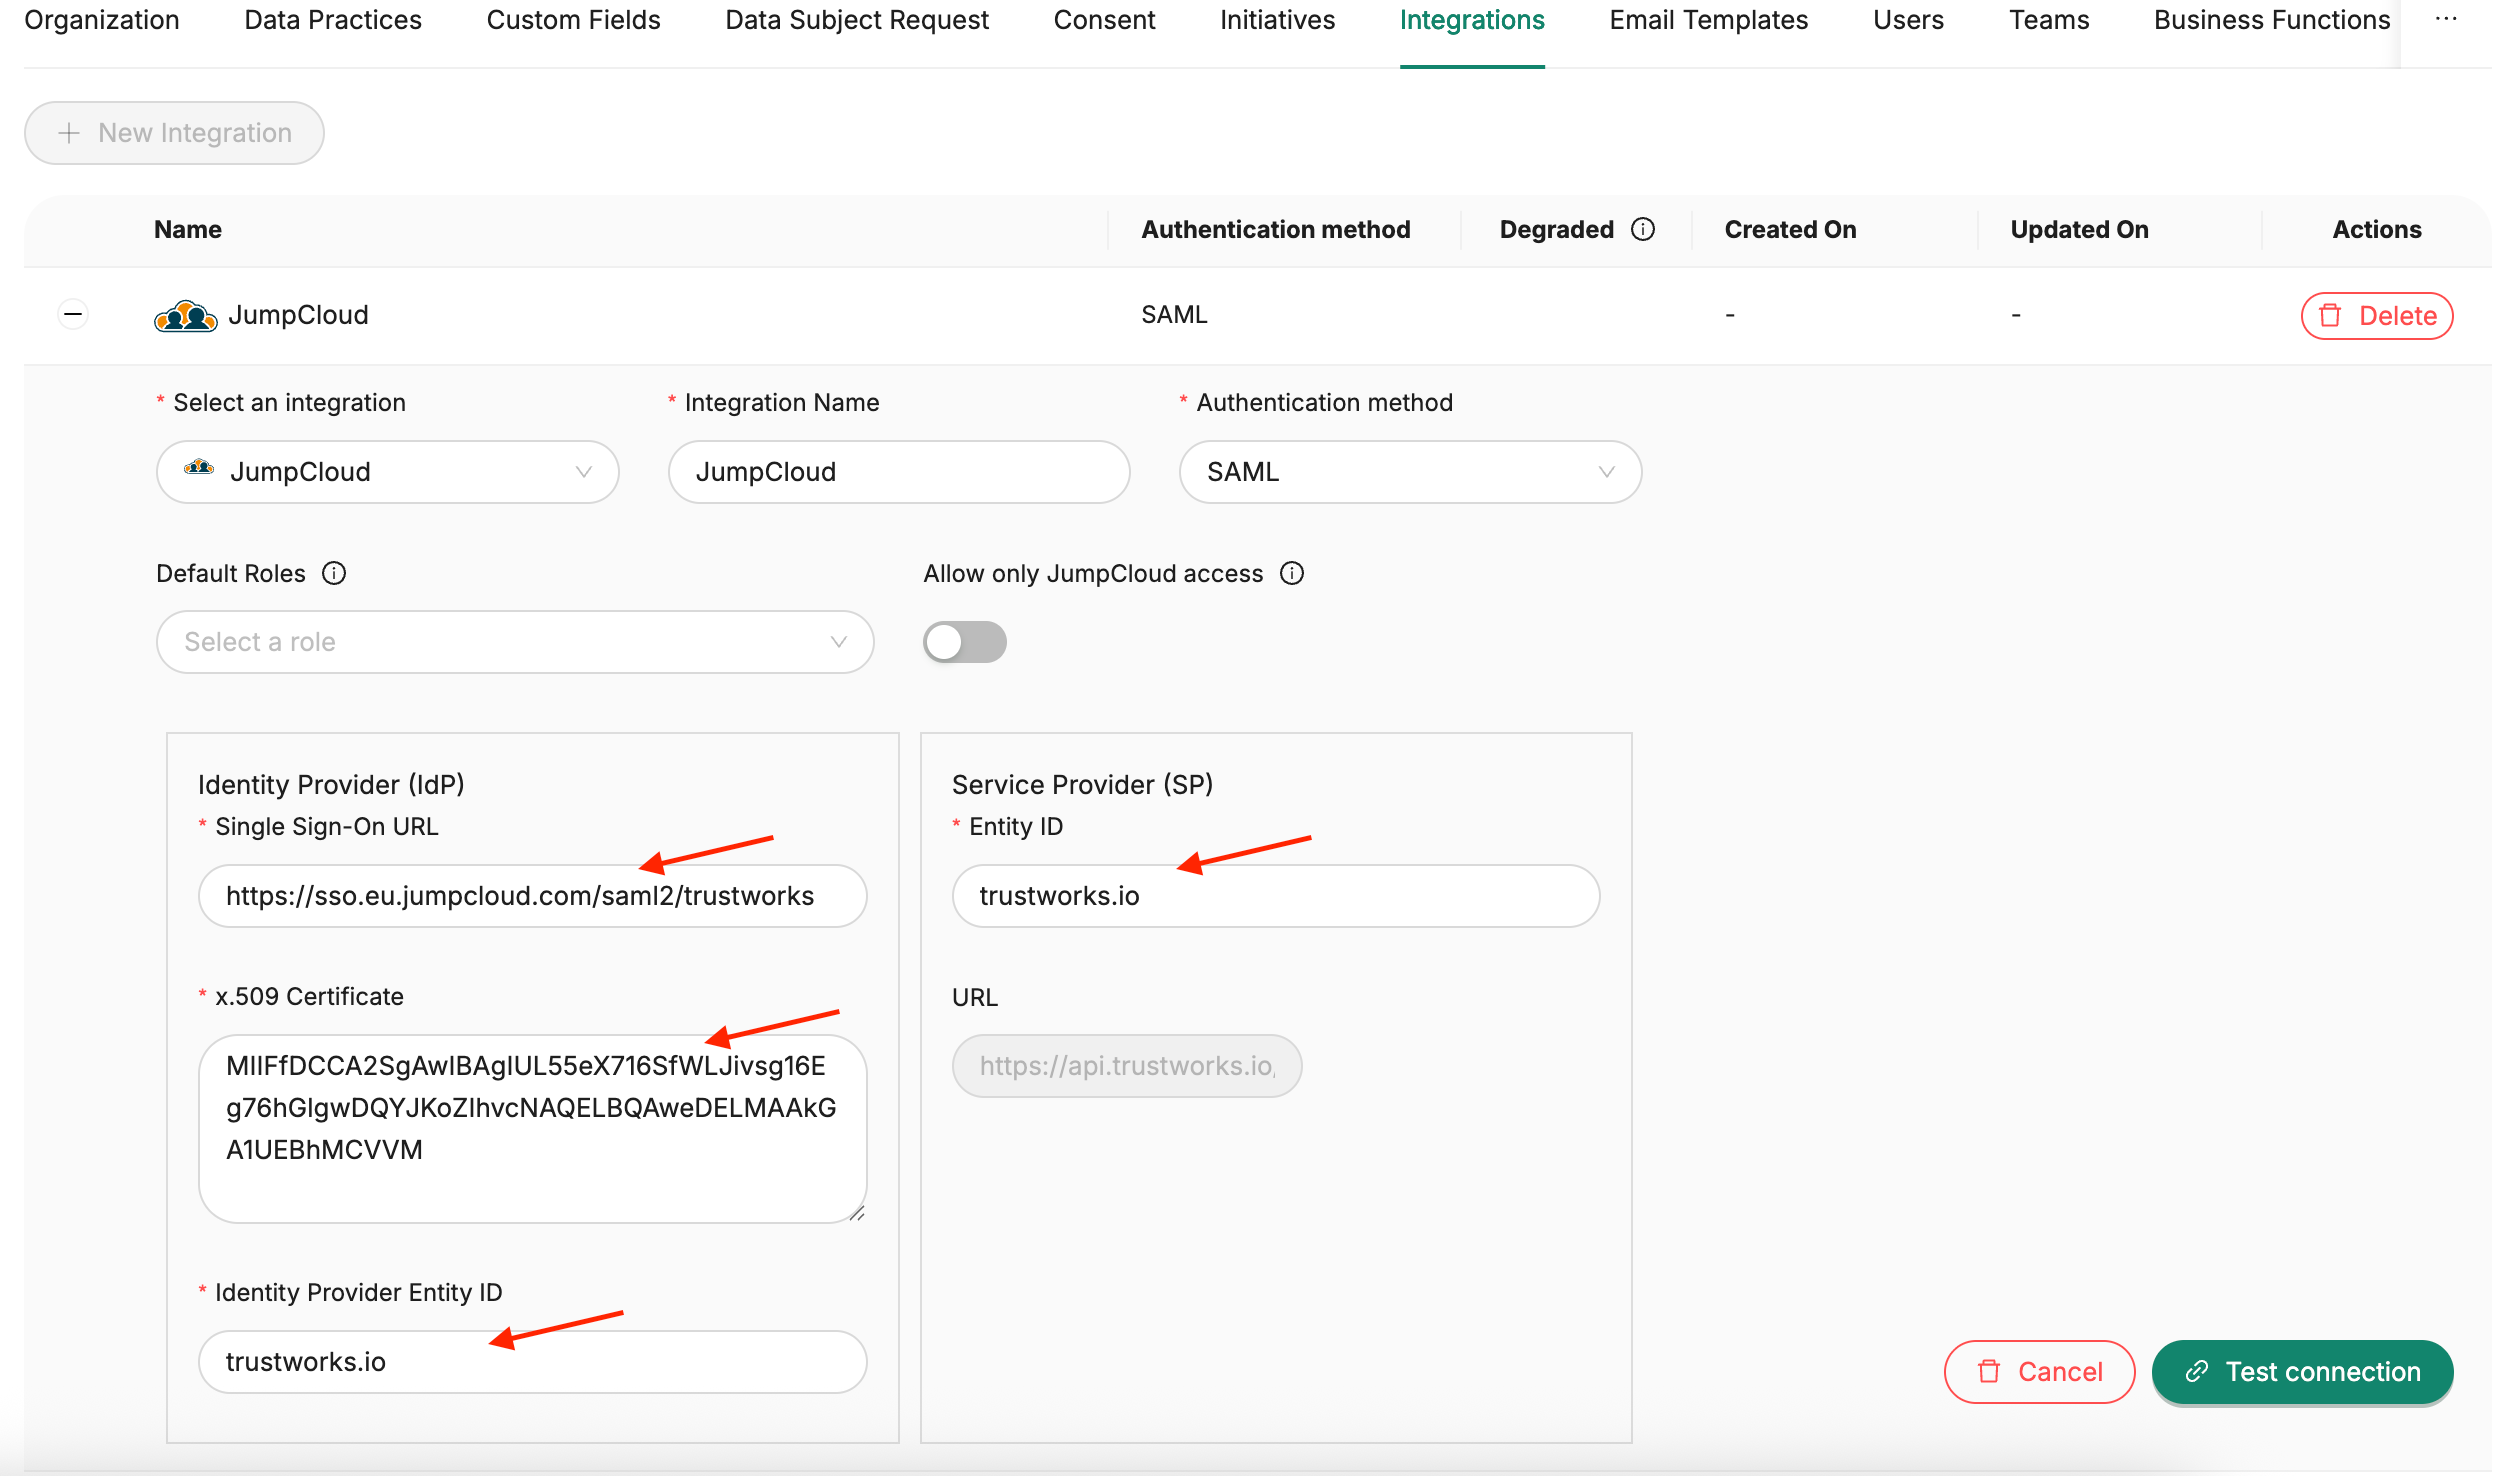Click the Default Roles info icon
The width and height of the screenshot is (2514, 1476).
coord(334,573)
